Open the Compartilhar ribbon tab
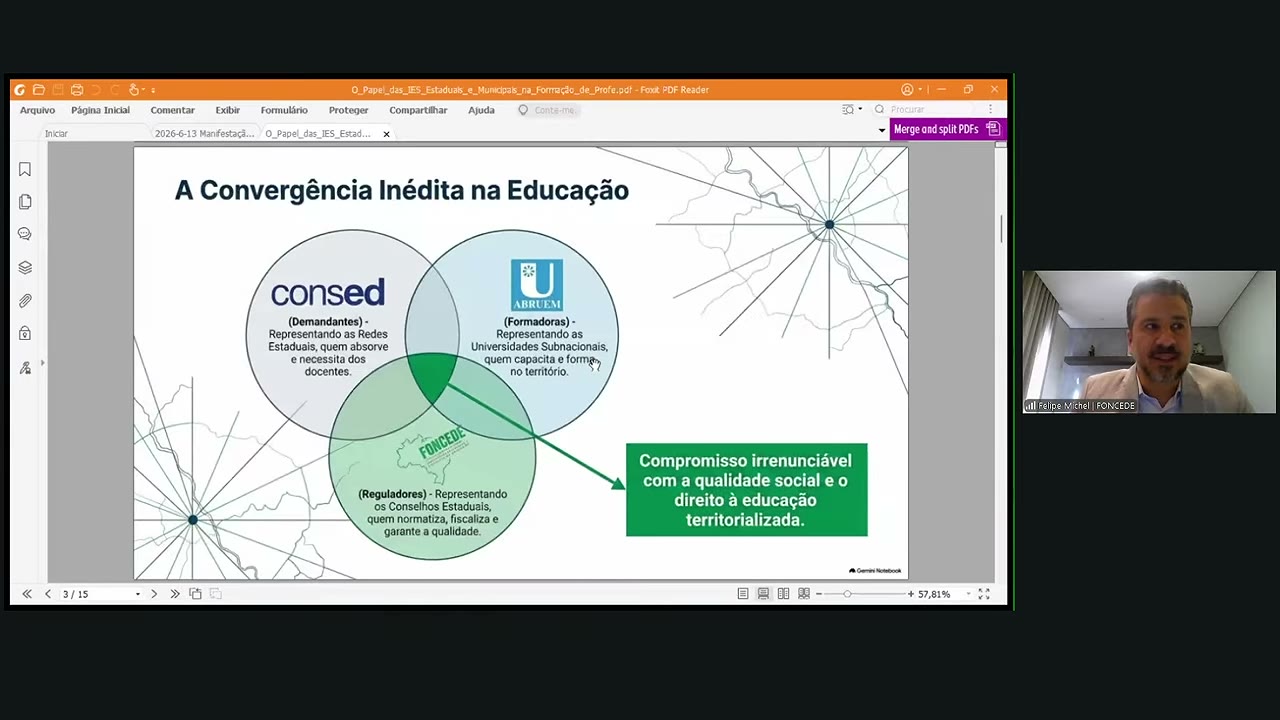 418,110
